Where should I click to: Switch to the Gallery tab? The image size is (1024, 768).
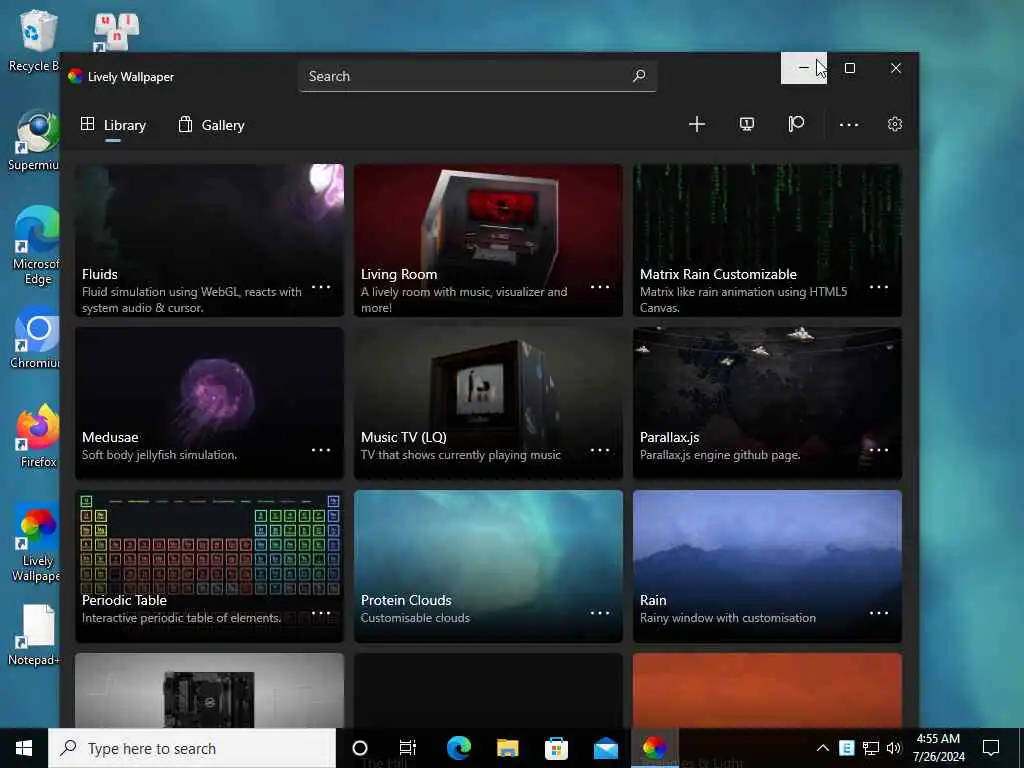pos(212,125)
